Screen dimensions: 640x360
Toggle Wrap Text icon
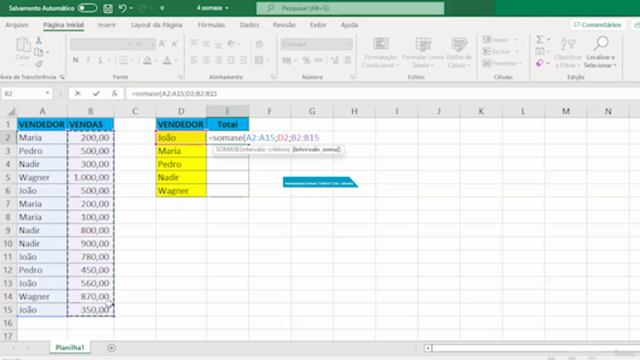(x=259, y=43)
